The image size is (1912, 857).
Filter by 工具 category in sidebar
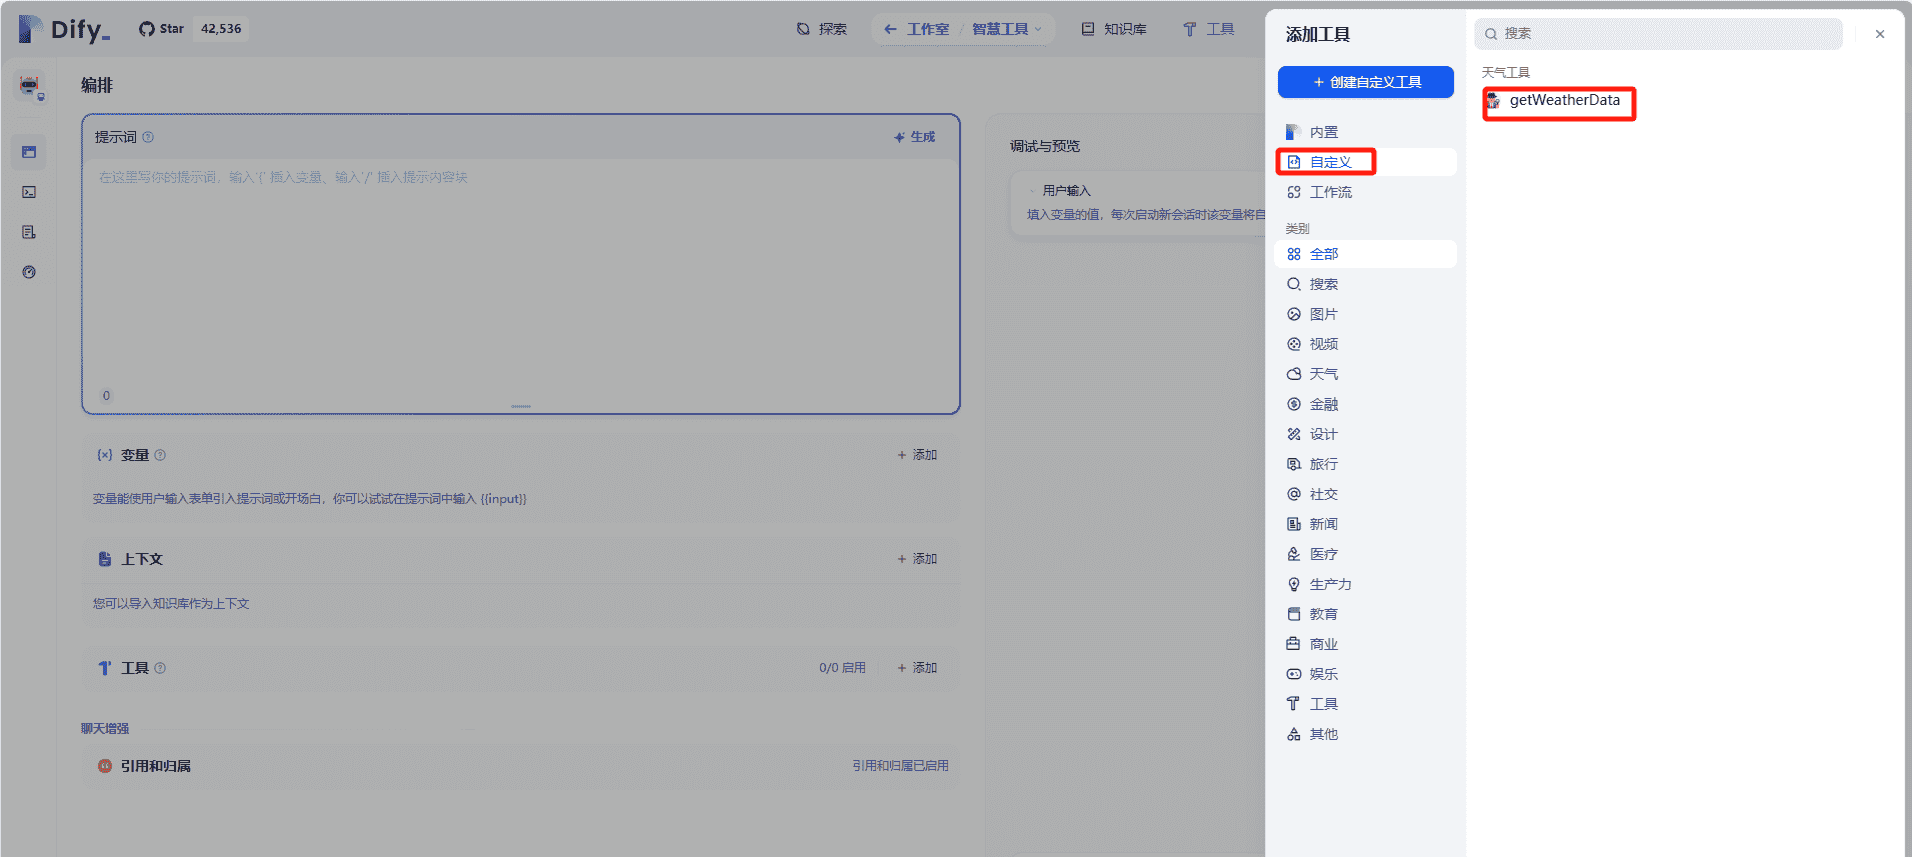click(1366, 704)
